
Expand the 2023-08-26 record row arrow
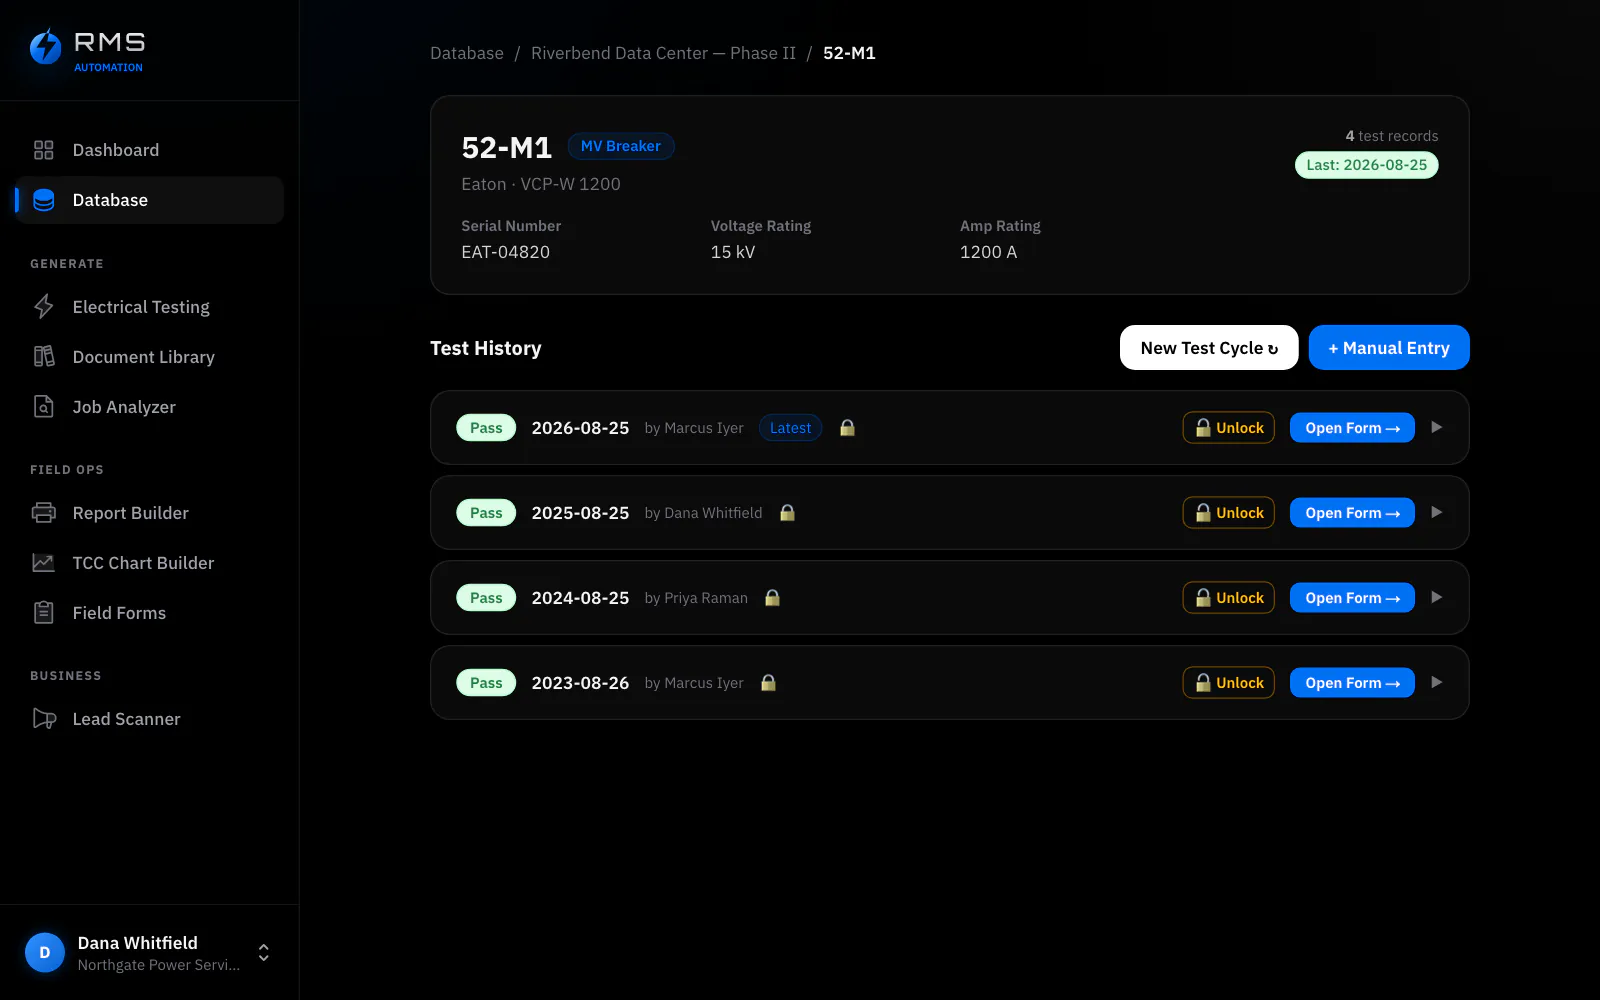click(1437, 683)
